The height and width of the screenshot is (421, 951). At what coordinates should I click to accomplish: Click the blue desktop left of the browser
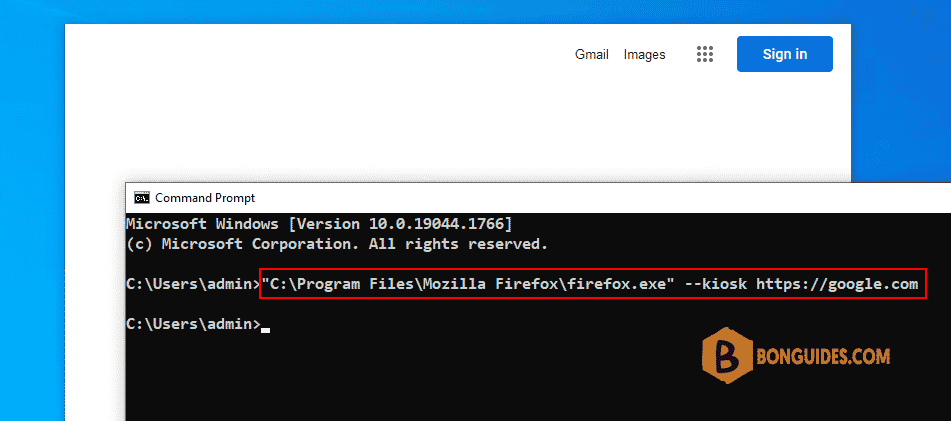point(32,212)
